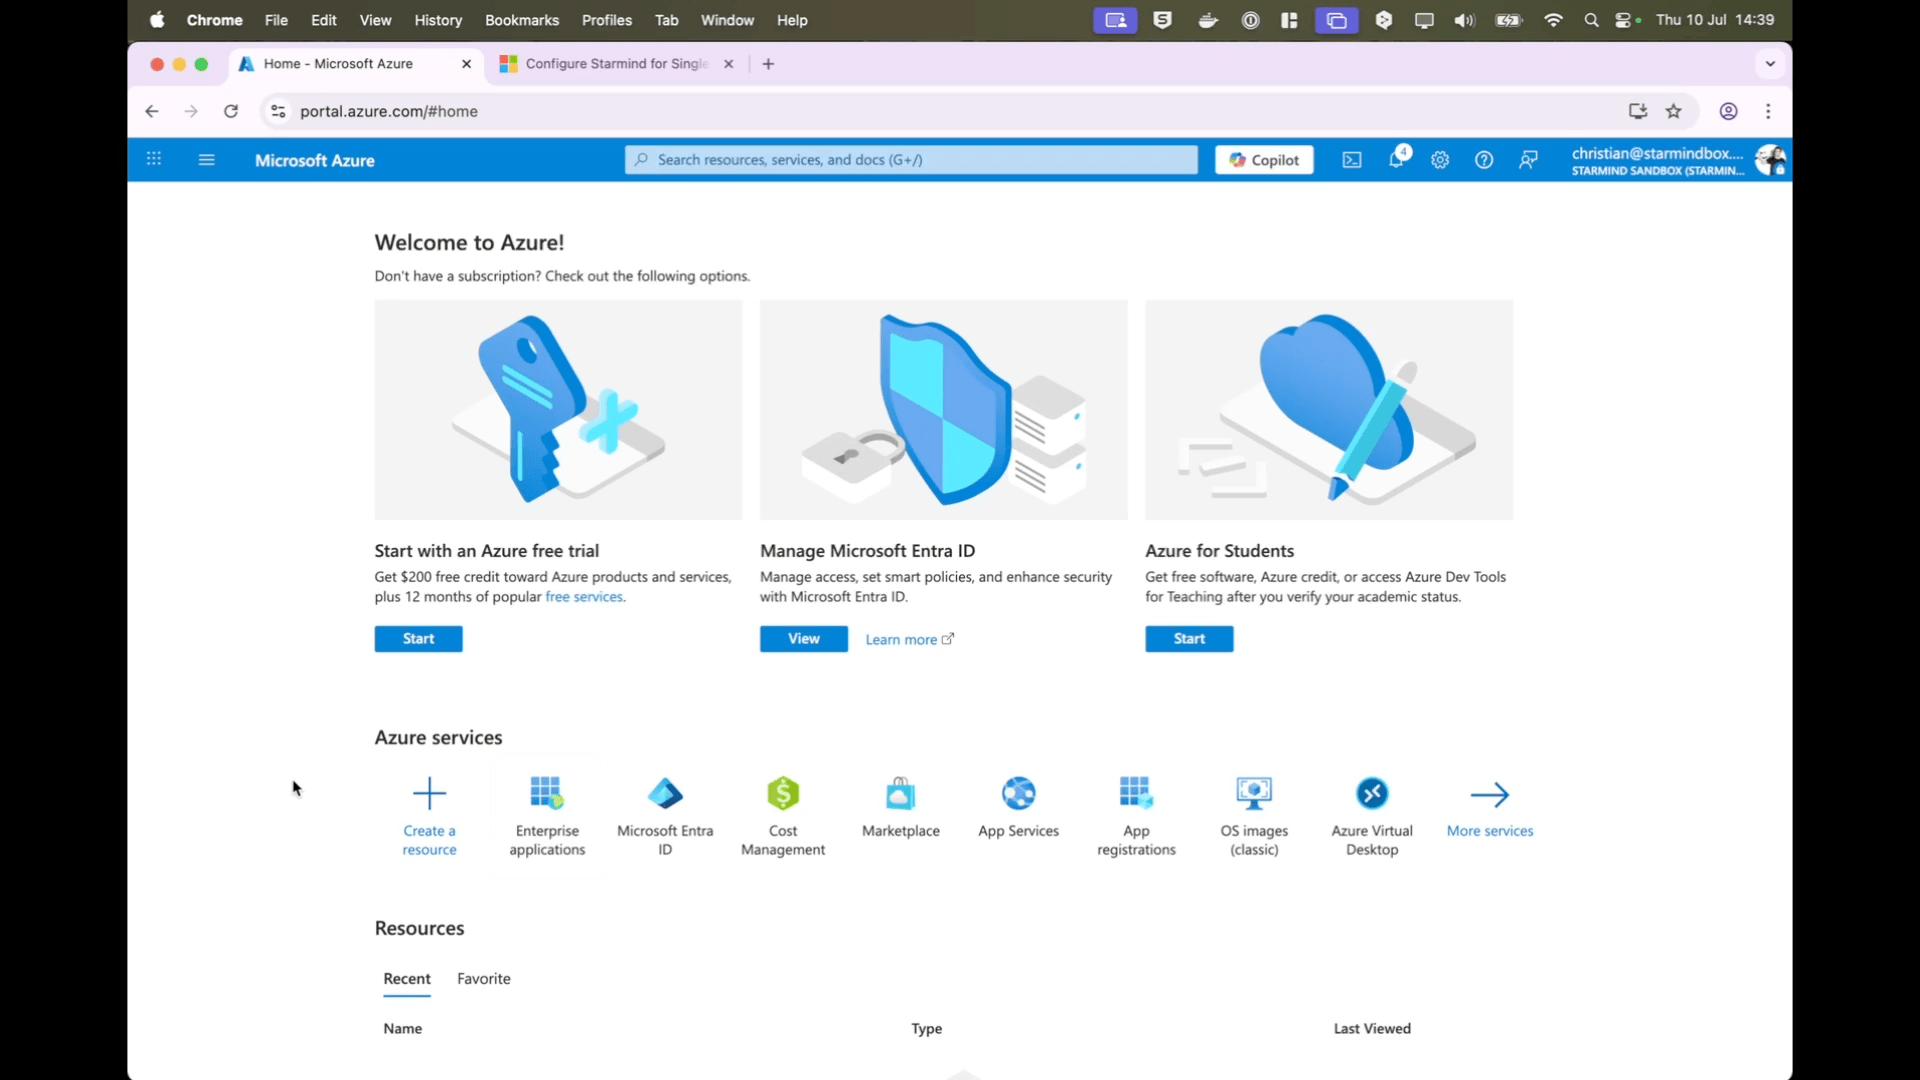This screenshot has height=1080, width=1920.
Task: Open Microsoft Entra ID service icon
Action: click(x=665, y=794)
